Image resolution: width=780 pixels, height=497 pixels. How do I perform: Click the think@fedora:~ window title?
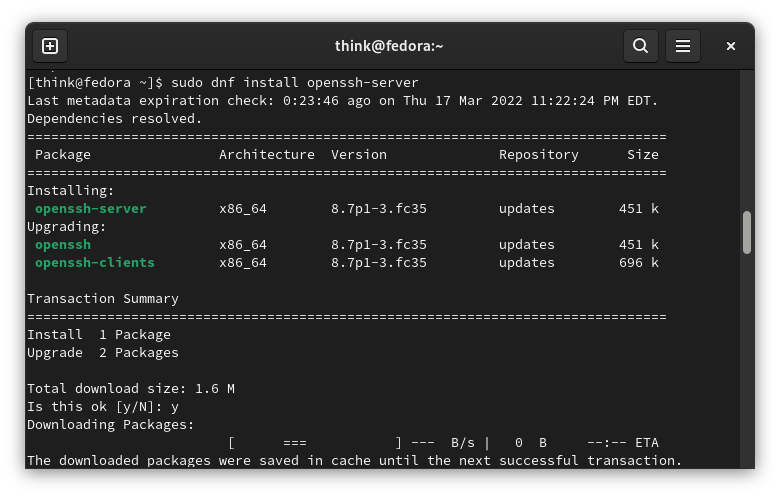tap(389, 46)
